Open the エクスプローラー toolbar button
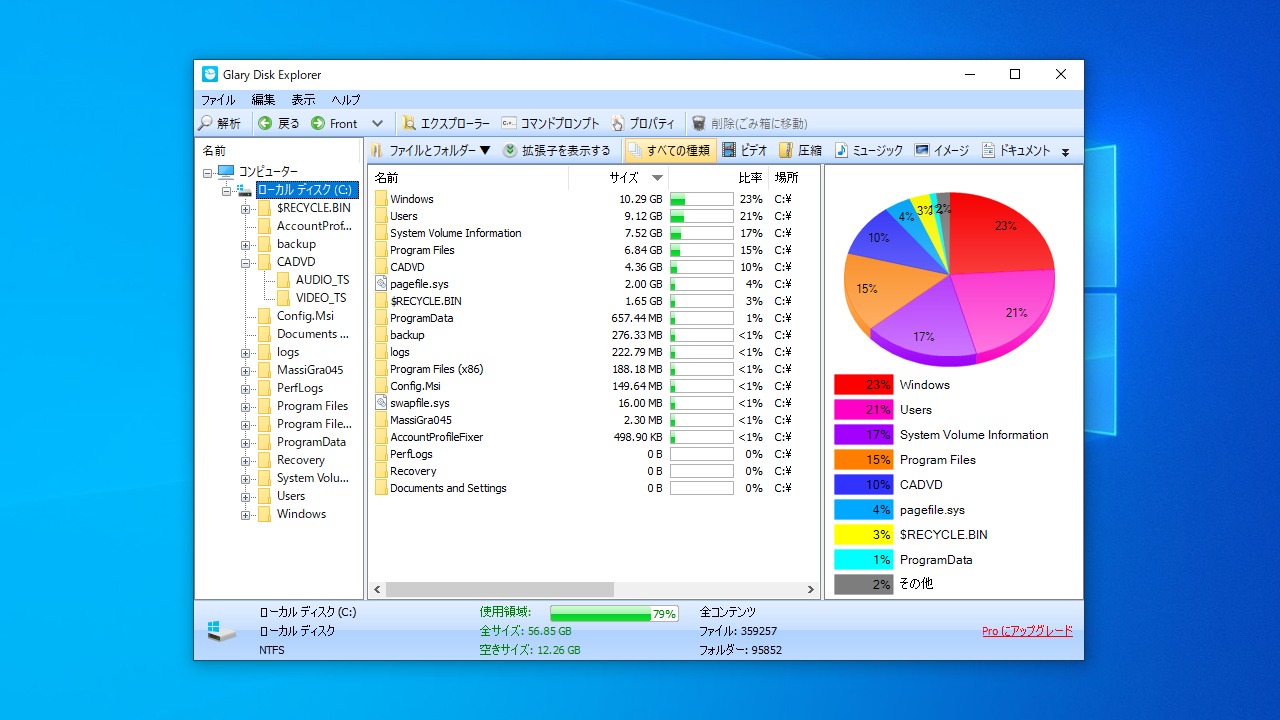1280x720 pixels. pos(446,123)
